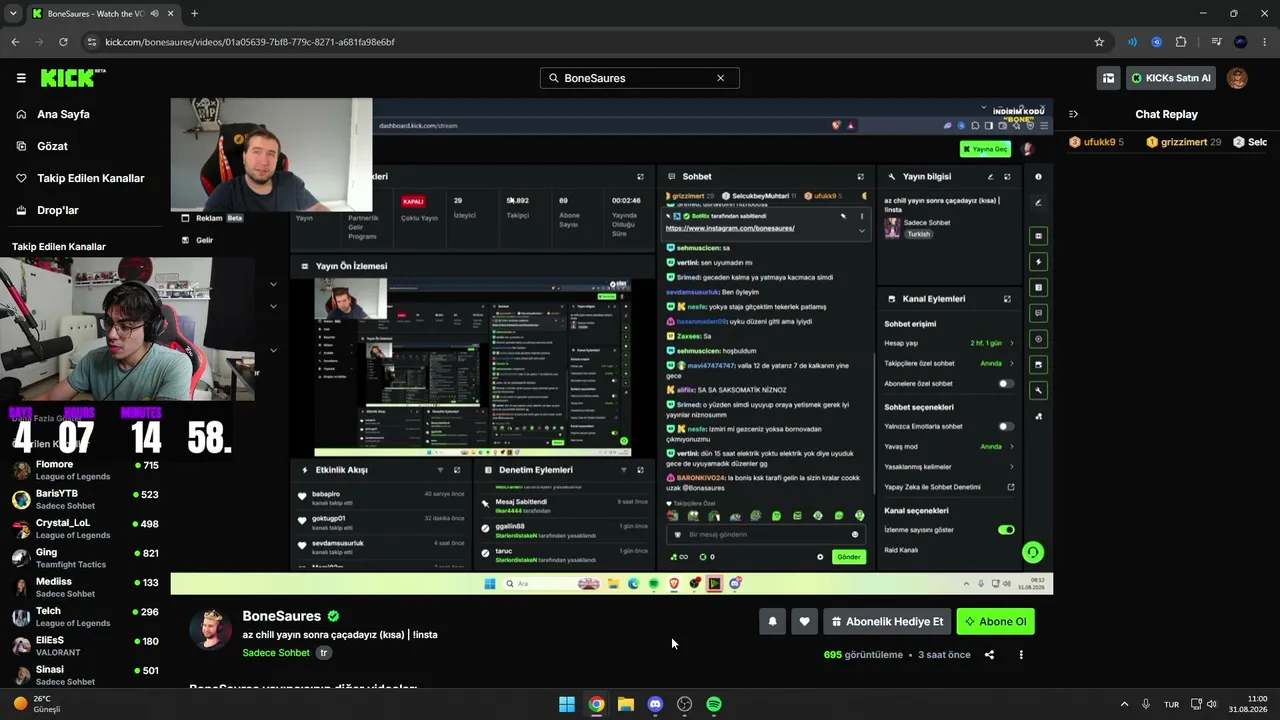
Task: Open the Chrome tab search dropdown
Action: click(15, 14)
